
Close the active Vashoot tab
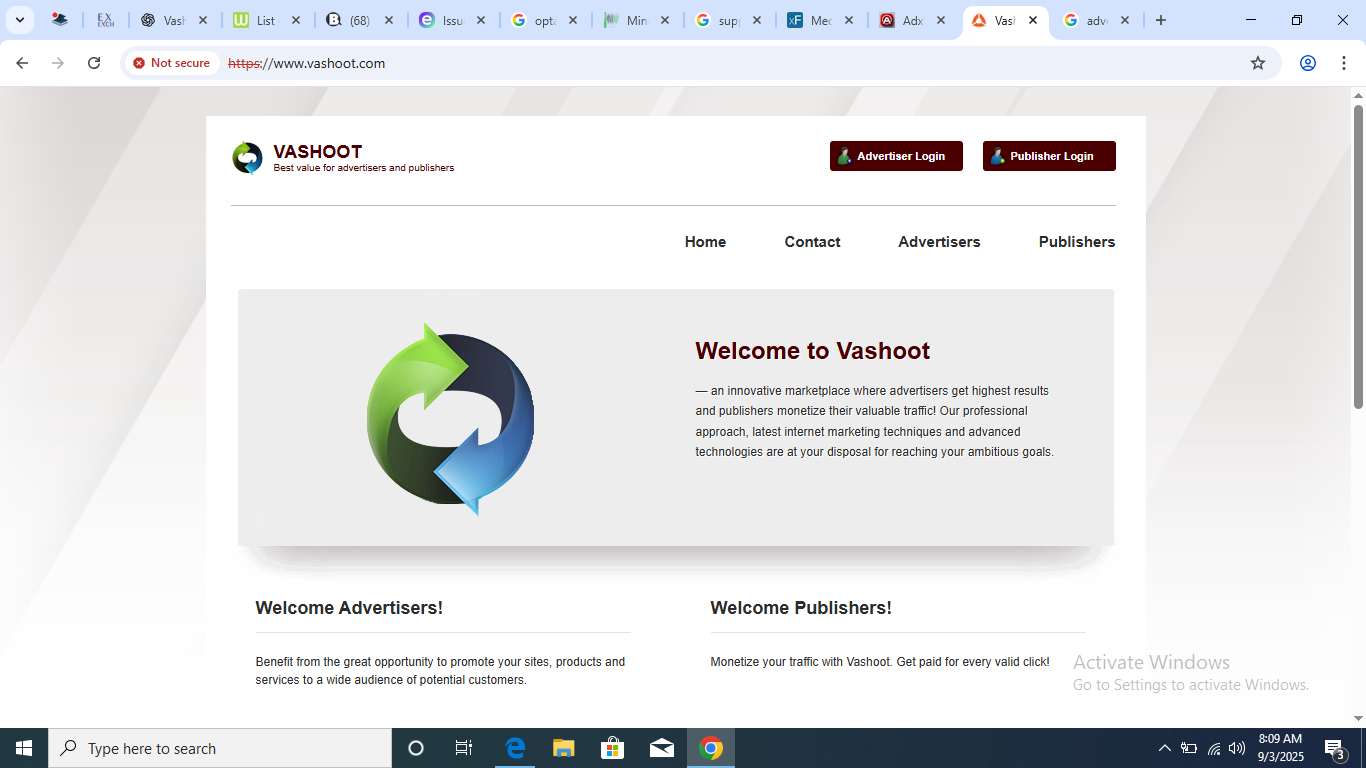coord(1033,20)
